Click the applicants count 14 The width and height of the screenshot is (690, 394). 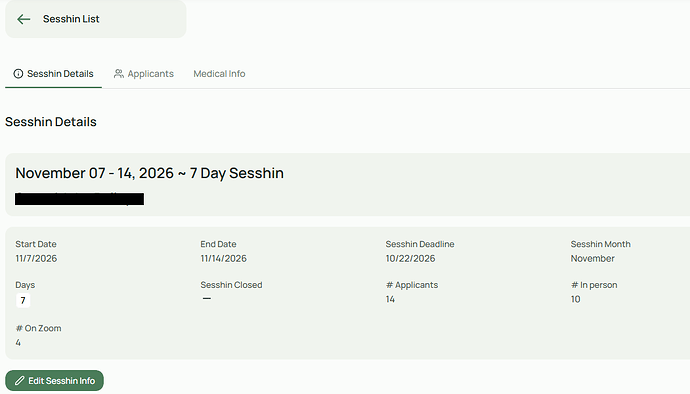click(390, 299)
